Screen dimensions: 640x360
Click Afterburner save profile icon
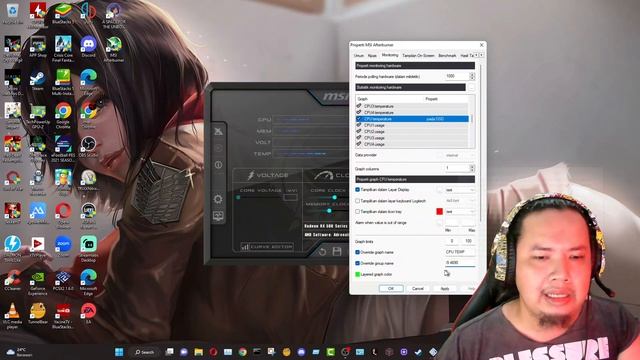coord(337,251)
